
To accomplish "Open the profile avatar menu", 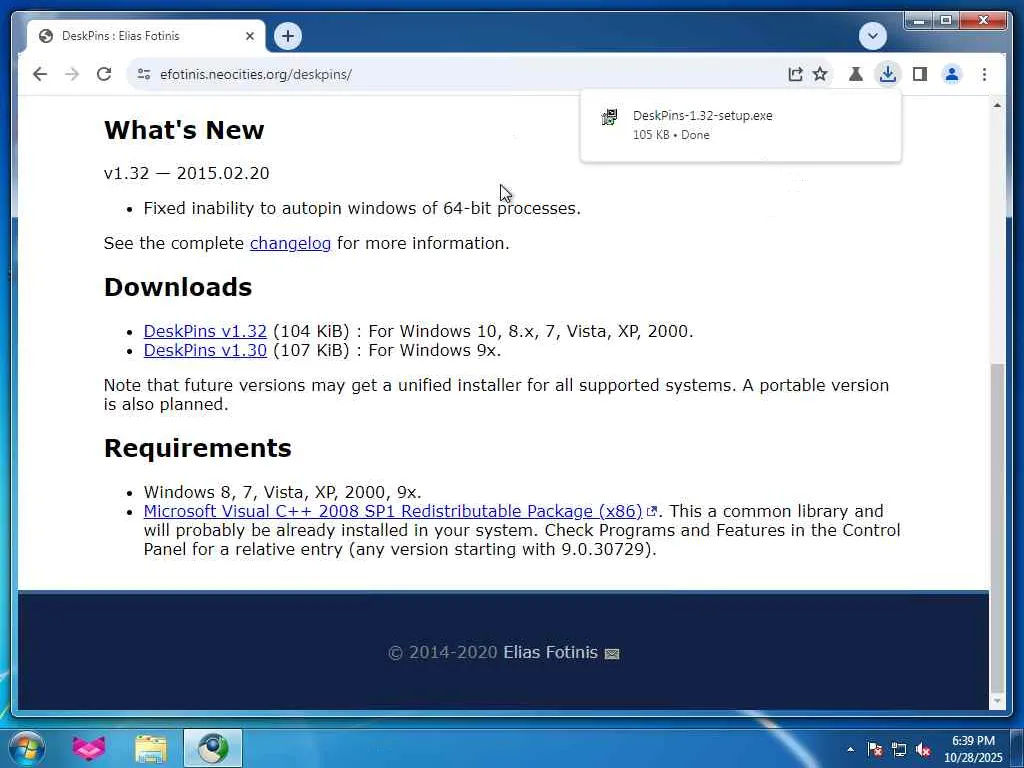I will tap(952, 74).
